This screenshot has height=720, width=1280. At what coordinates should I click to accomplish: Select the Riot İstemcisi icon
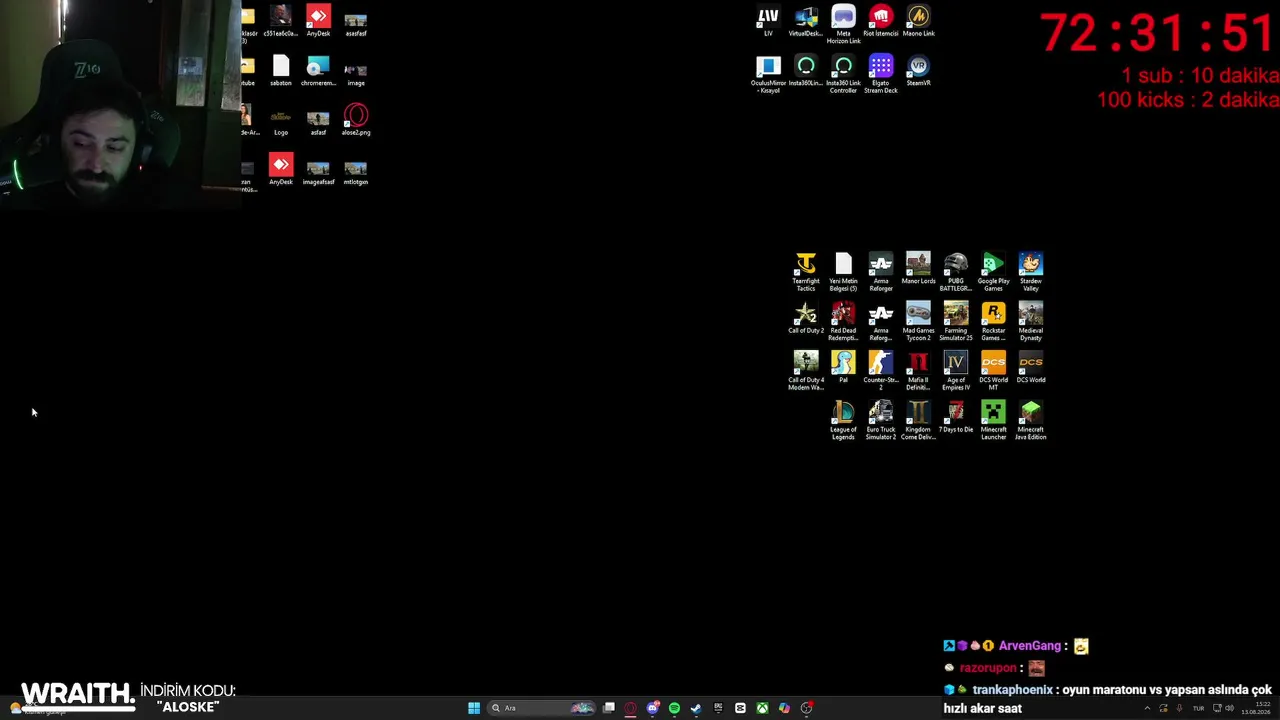click(x=881, y=22)
